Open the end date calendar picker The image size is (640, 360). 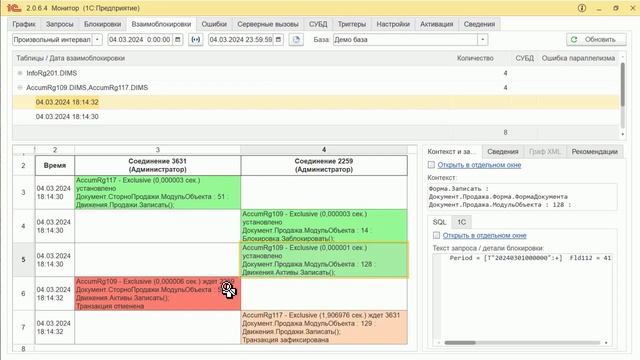tap(278, 40)
